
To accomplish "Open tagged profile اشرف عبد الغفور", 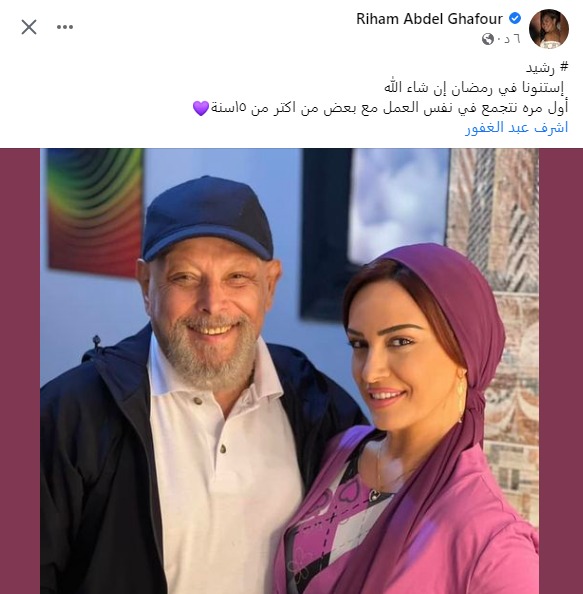I will point(517,128).
